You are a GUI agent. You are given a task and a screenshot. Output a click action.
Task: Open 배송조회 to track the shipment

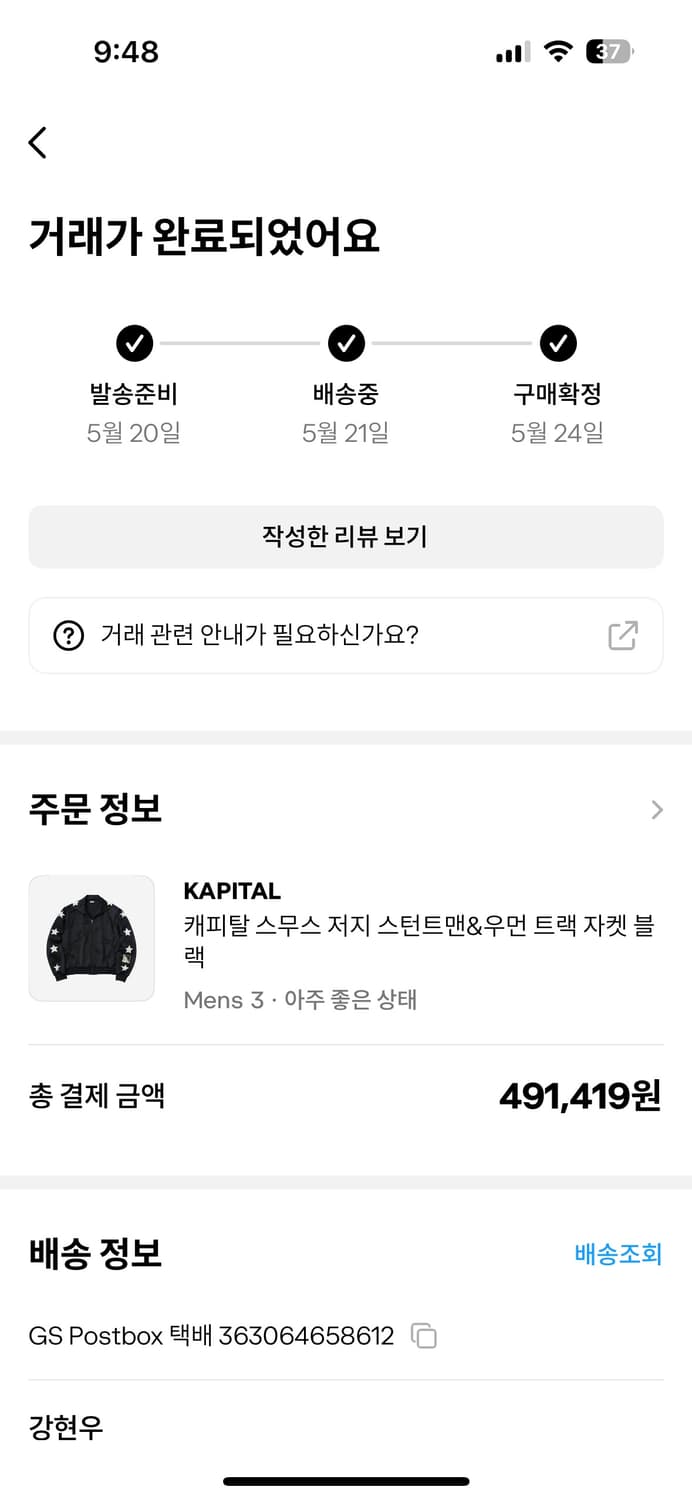pyautogui.click(x=619, y=1254)
